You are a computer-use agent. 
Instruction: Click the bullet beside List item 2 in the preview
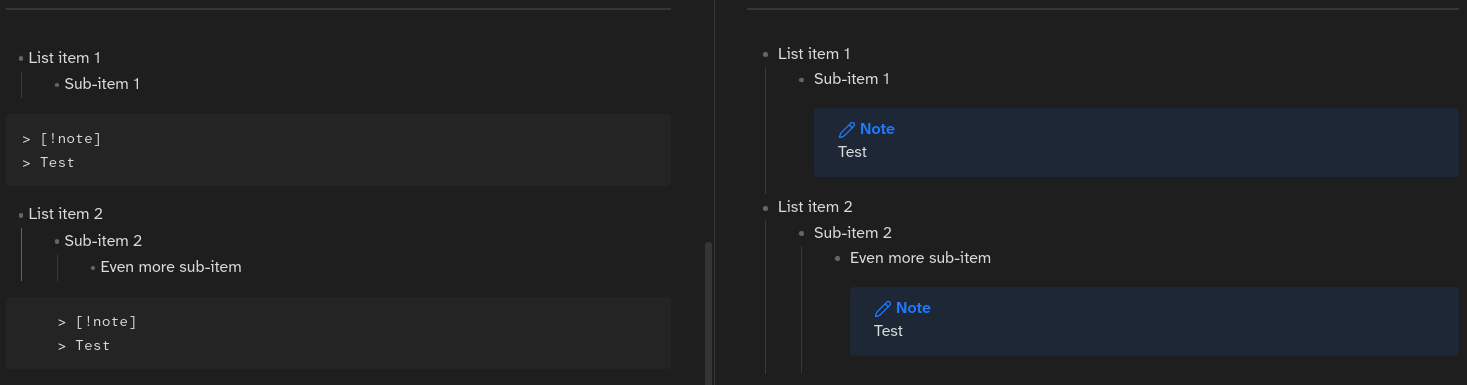click(766, 207)
